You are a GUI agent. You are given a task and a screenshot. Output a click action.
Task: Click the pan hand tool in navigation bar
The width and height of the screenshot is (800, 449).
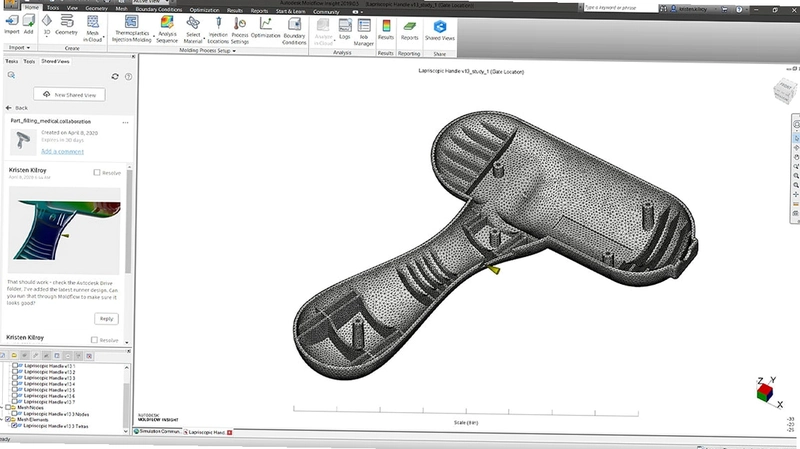point(796,157)
